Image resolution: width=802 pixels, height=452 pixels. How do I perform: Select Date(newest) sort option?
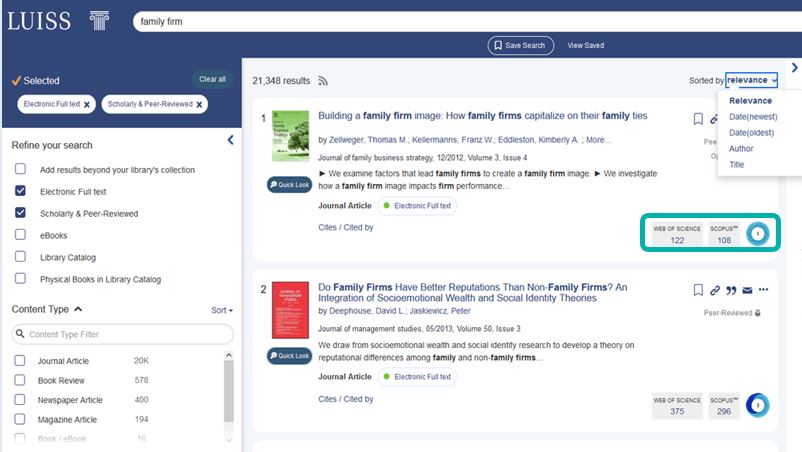click(753, 117)
